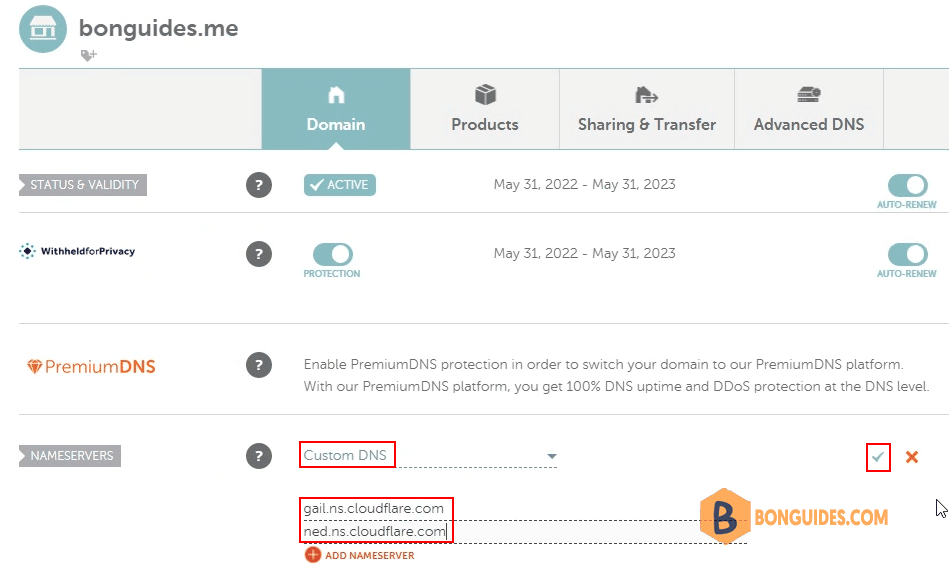The height and width of the screenshot is (582, 949).
Task: Expand the Custom DNS dropdown arrow
Action: [x=551, y=456]
